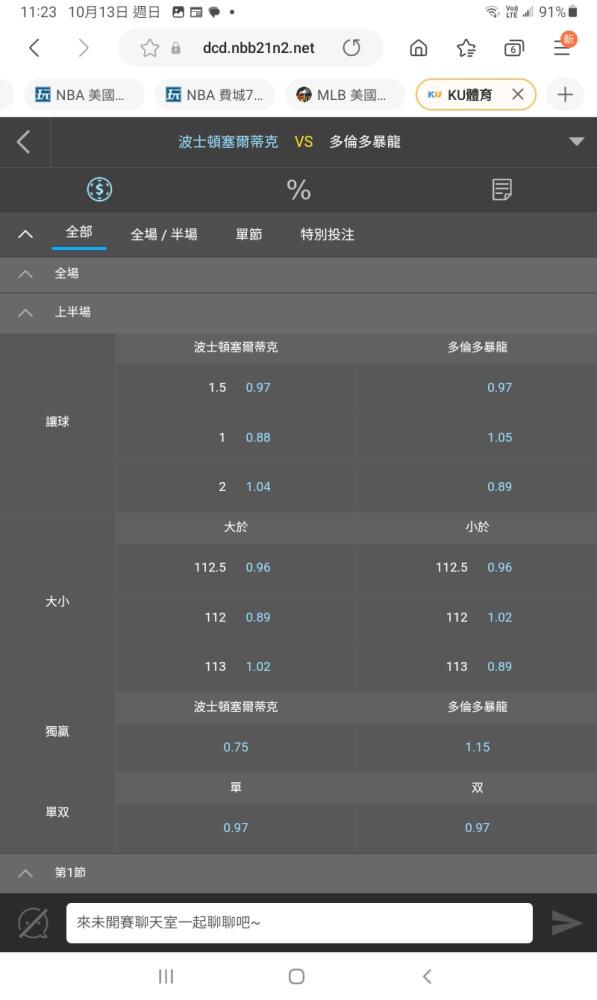Collapse the 第1節 section
Image resolution: width=597 pixels, height=1000 pixels.
pos(26,873)
